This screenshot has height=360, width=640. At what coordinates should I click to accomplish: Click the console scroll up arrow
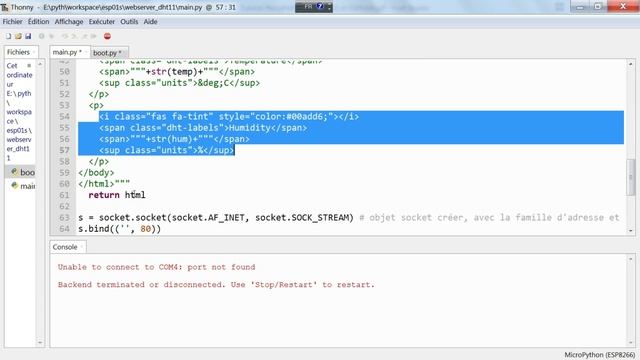(x=631, y=259)
